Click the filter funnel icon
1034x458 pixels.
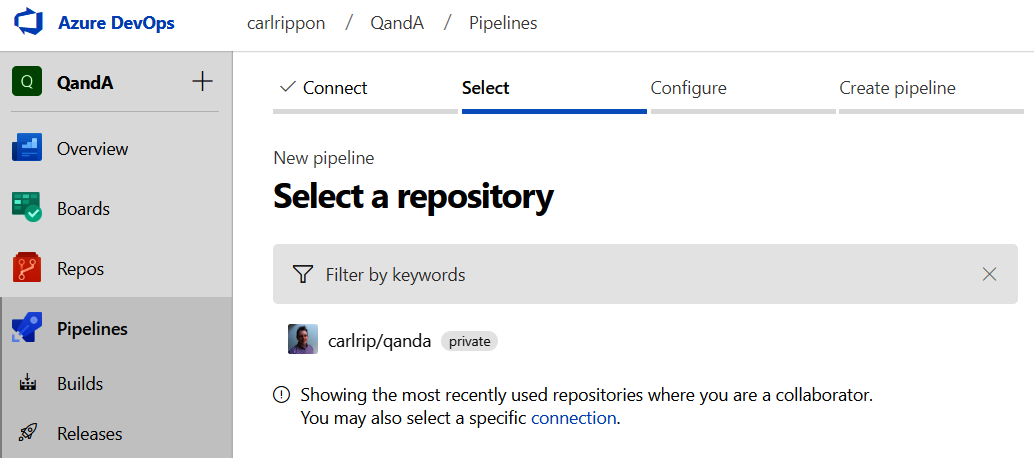pos(303,274)
